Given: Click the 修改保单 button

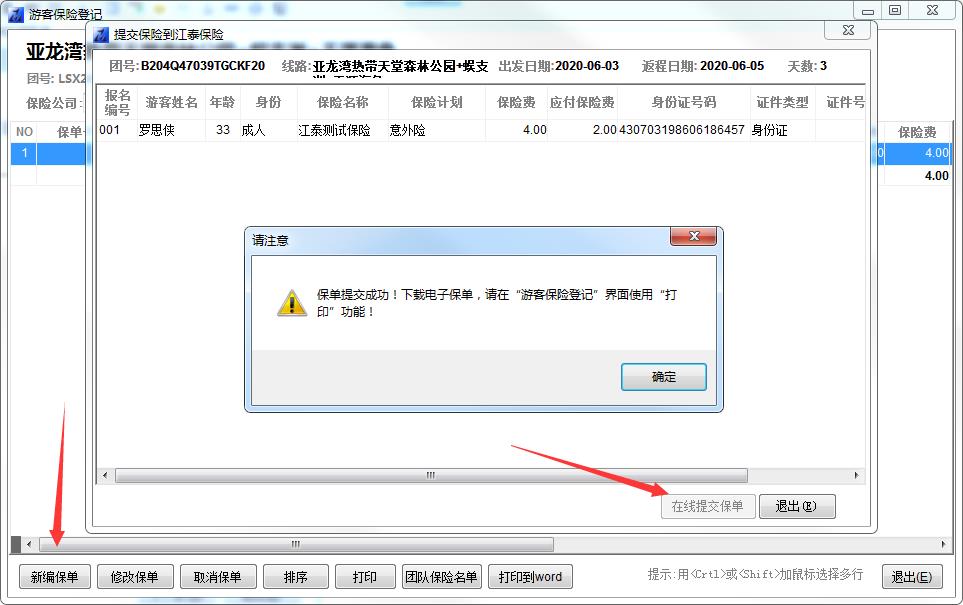Looking at the screenshot, I should [135, 577].
